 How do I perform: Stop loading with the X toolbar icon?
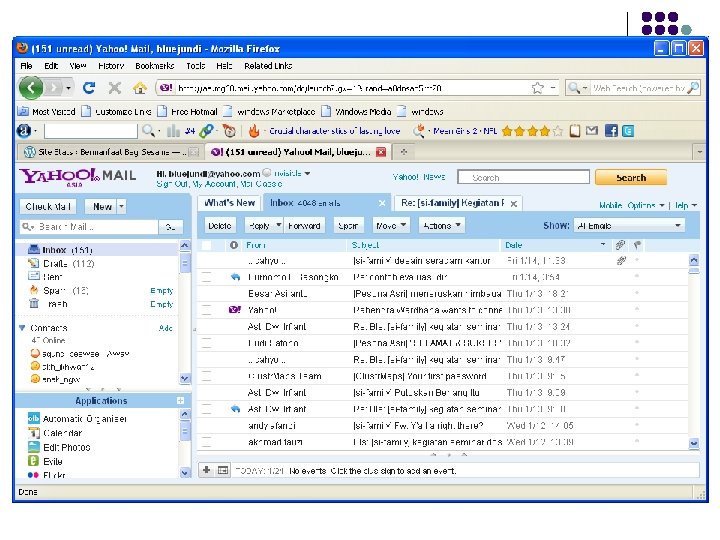pos(115,87)
